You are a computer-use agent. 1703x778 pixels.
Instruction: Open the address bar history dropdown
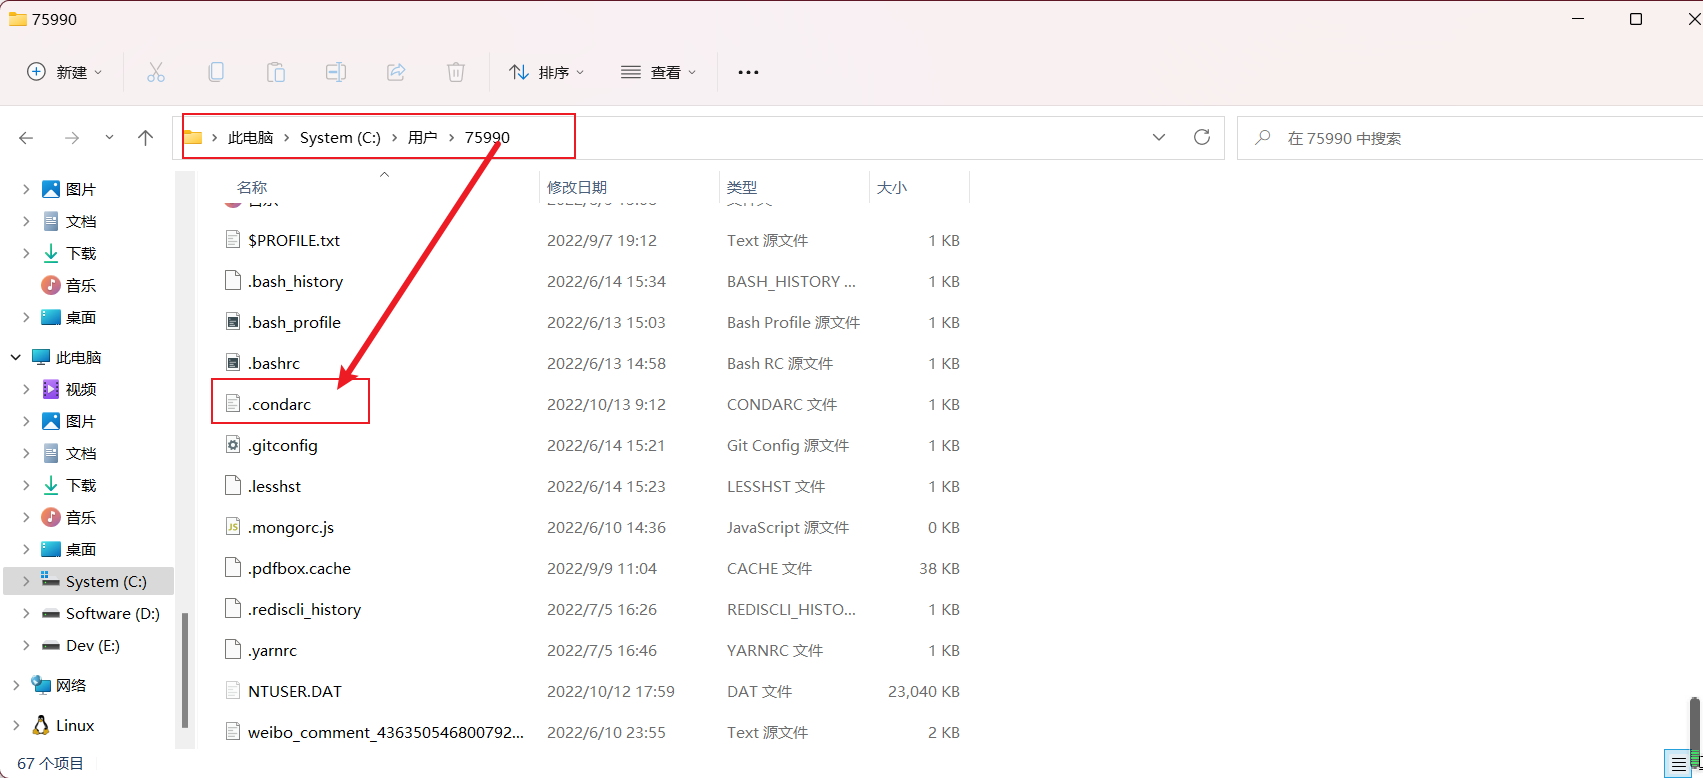[1159, 137]
